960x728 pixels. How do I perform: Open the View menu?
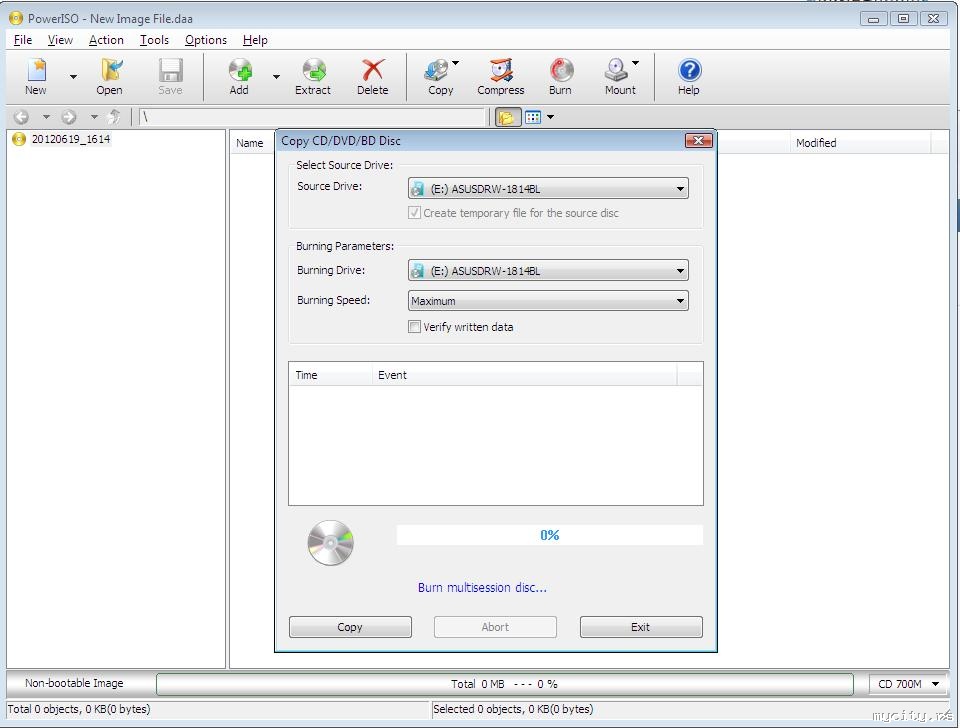(x=60, y=40)
